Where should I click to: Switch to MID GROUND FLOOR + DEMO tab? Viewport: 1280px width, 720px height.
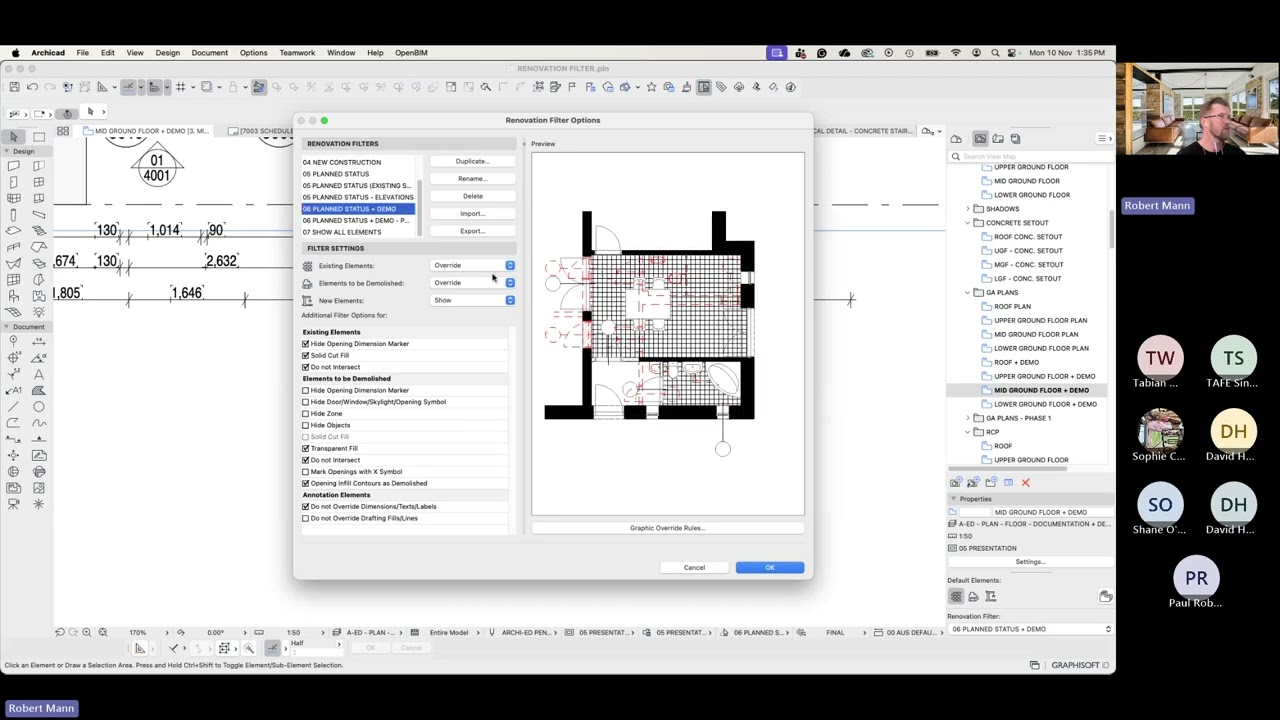[147, 131]
